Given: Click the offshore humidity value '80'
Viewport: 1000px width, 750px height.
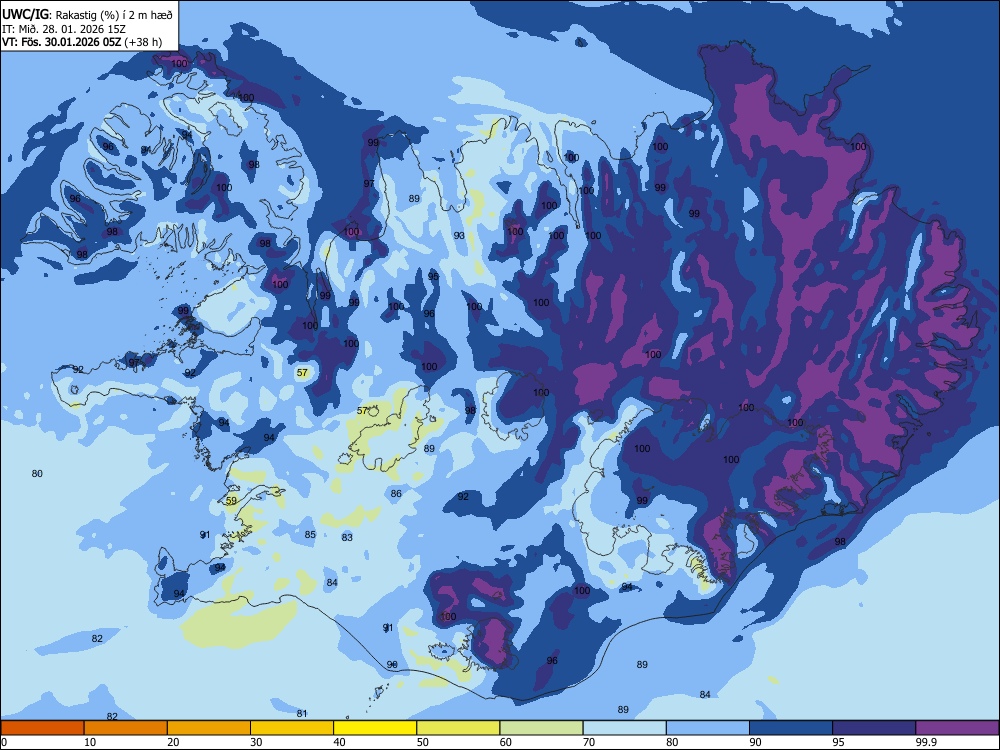Looking at the screenshot, I should click(37, 473).
